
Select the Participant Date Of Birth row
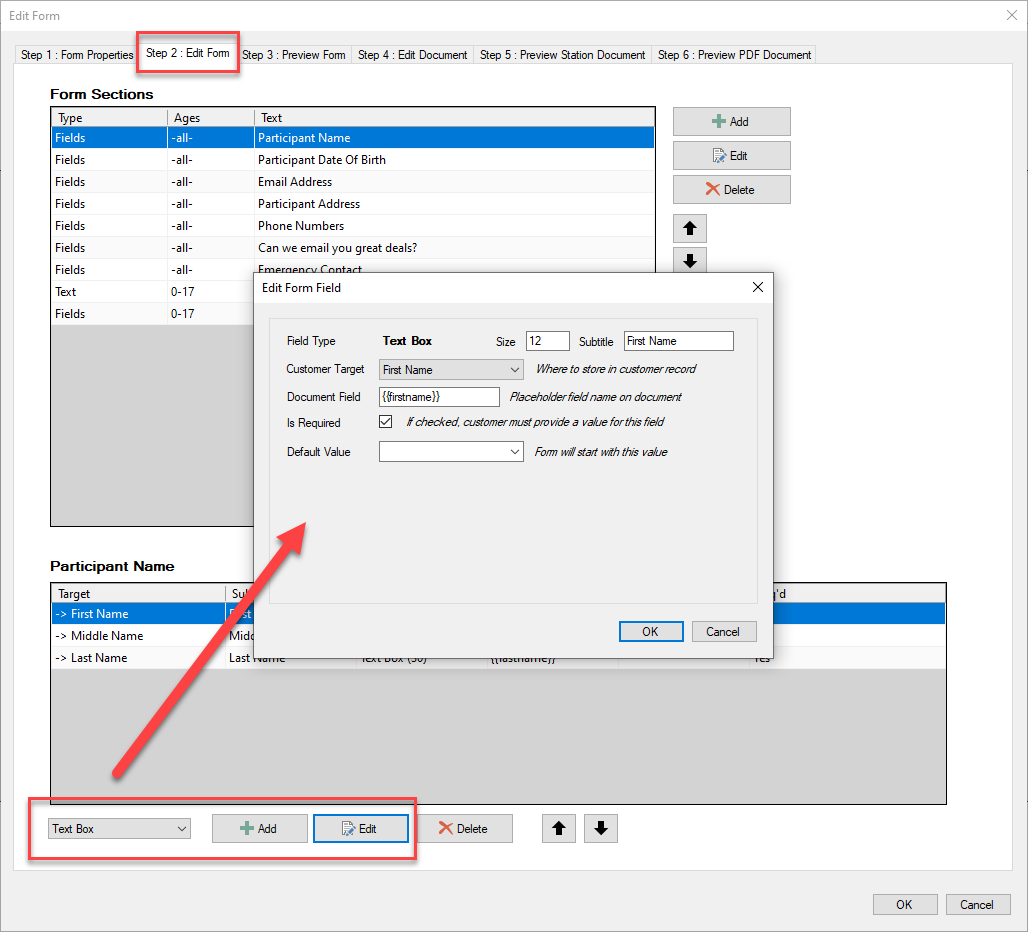click(x=353, y=159)
